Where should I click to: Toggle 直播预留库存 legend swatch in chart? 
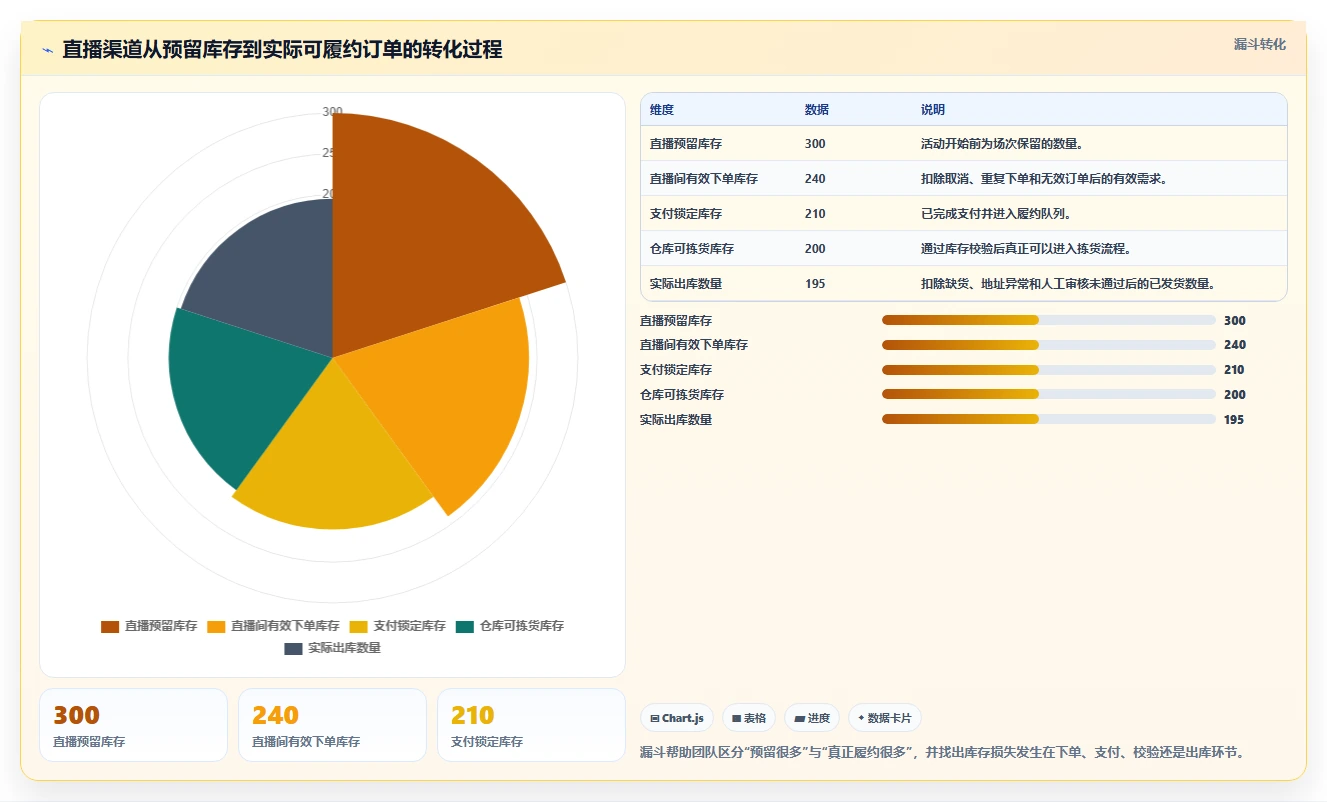click(110, 626)
